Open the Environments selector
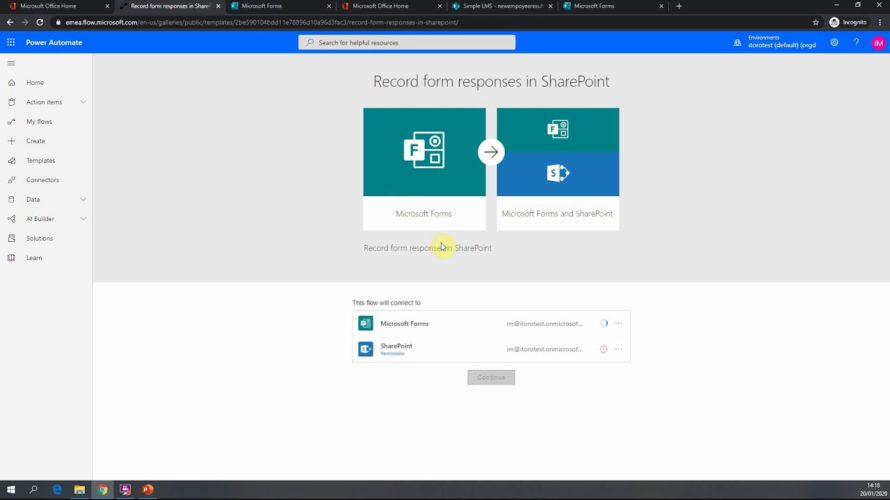This screenshot has height=500, width=890. (782, 42)
